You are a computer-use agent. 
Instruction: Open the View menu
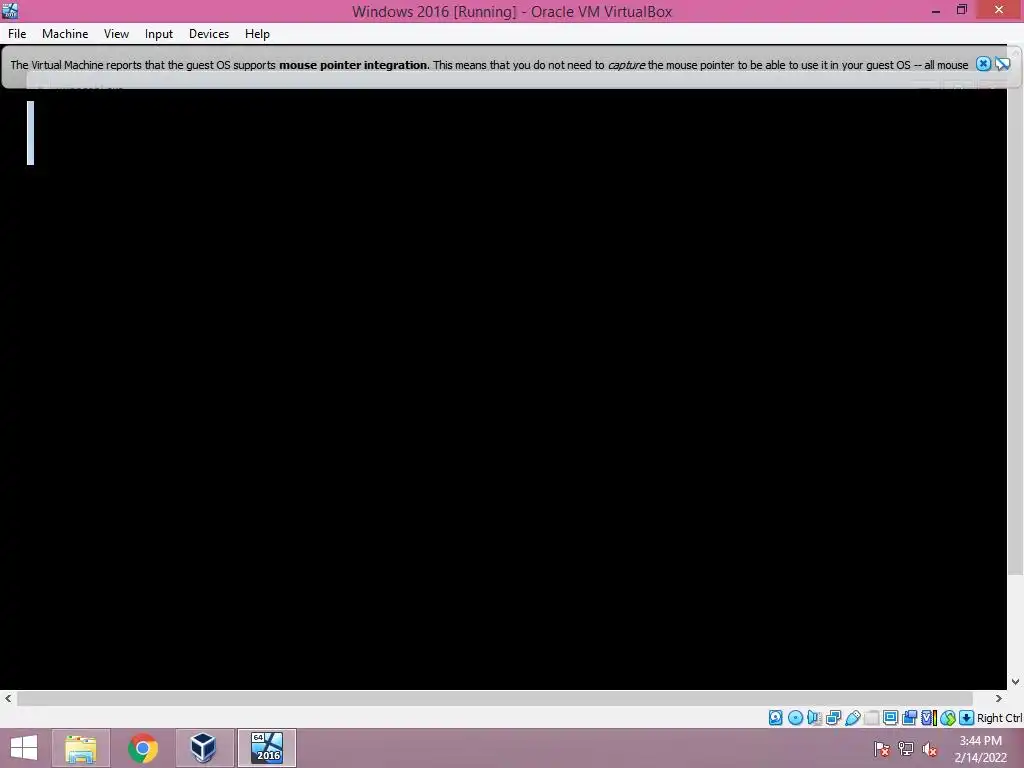tap(116, 34)
